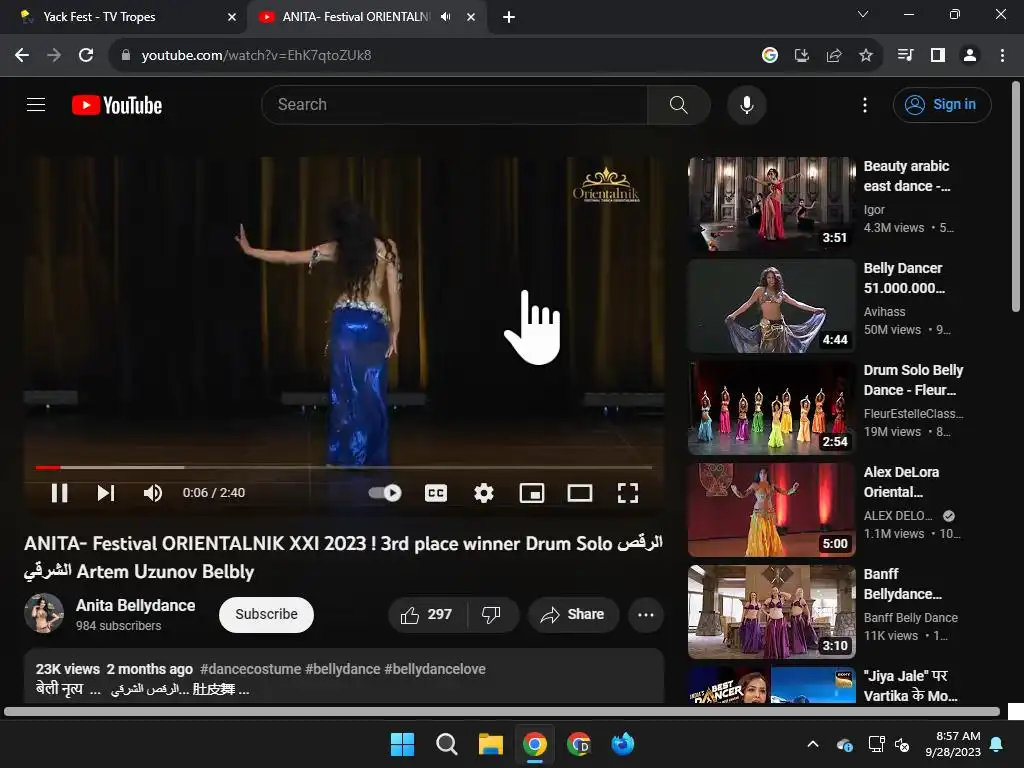This screenshot has height=768, width=1024.
Task: Share this video
Action: point(573,615)
